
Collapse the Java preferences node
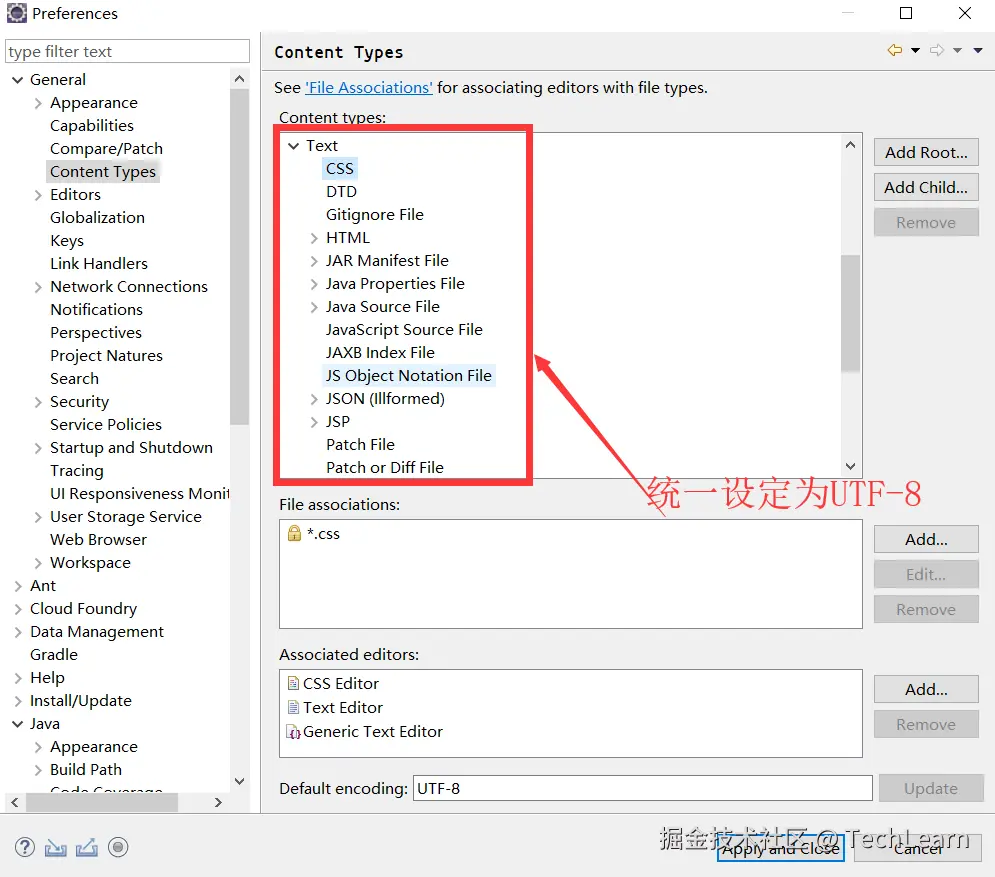click(18, 724)
